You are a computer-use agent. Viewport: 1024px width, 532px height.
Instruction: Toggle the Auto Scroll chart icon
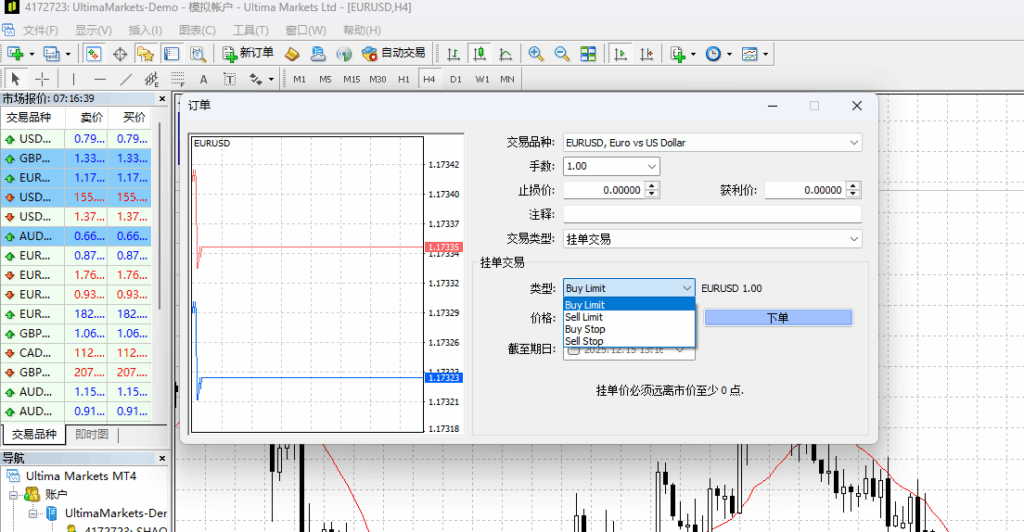coord(620,54)
